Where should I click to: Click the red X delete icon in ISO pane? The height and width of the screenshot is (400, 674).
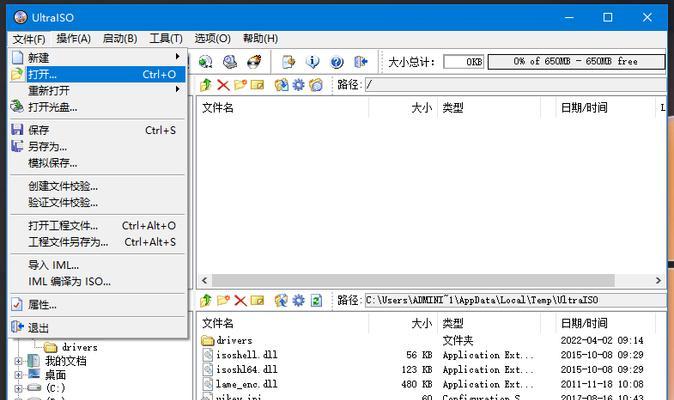click(223, 85)
